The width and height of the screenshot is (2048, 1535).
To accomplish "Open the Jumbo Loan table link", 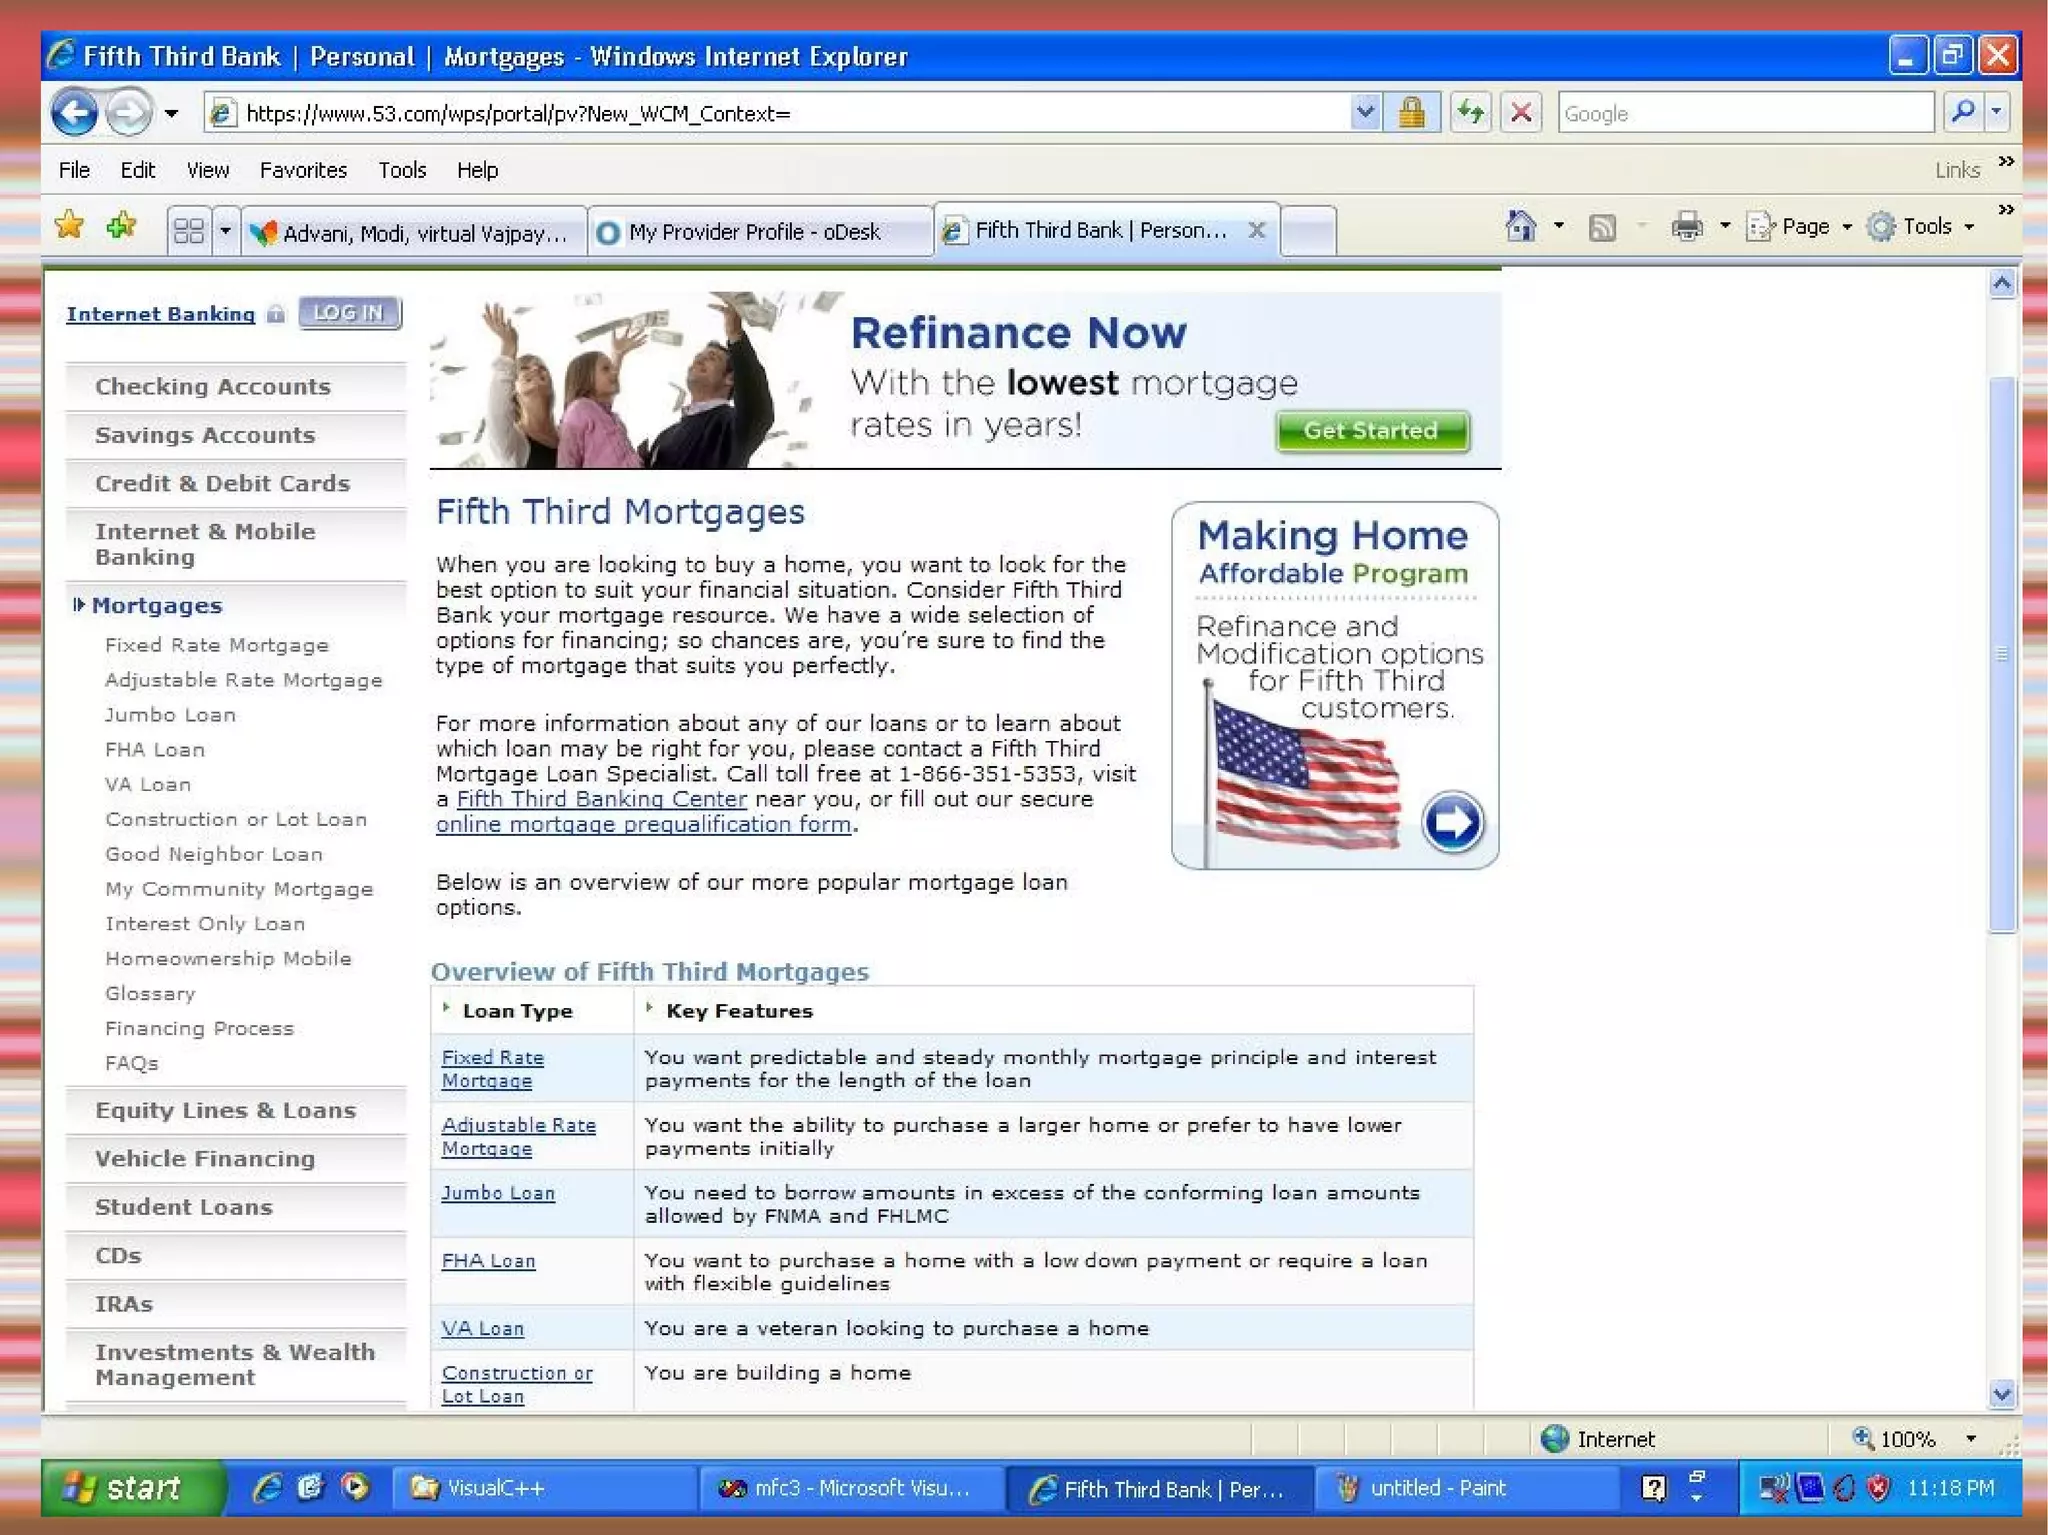I will (498, 1193).
